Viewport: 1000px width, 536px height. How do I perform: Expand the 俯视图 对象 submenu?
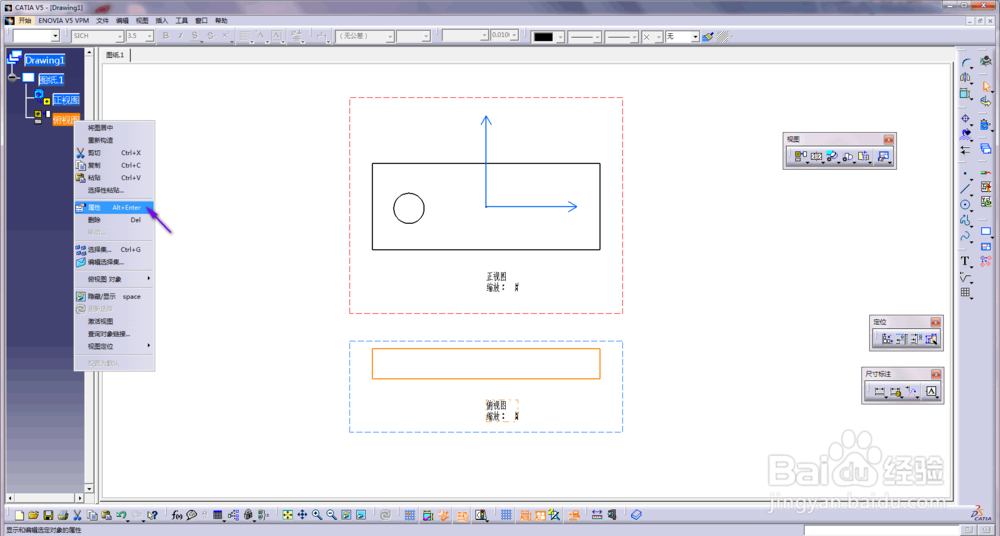point(114,279)
